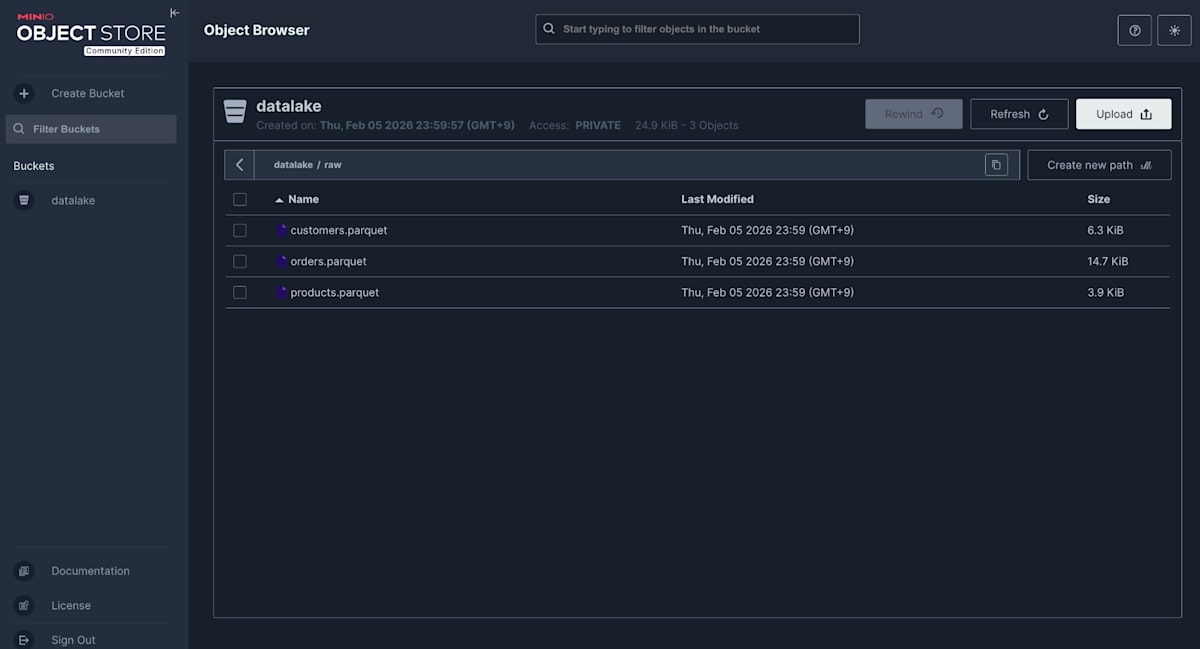
Task: Click Create Bucket in the sidebar
Action: click(x=88, y=93)
